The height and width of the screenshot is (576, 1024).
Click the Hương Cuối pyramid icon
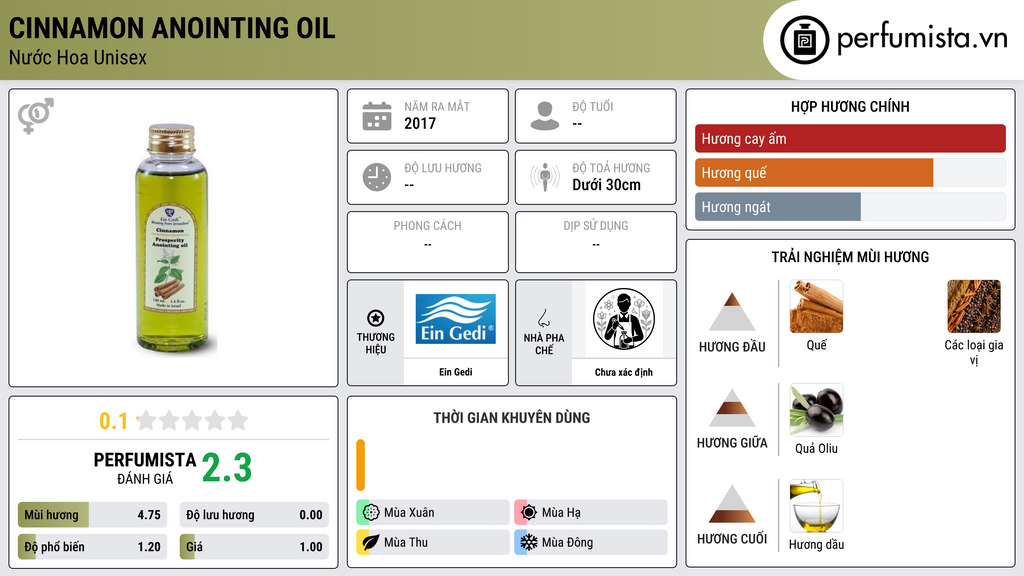coord(732,504)
